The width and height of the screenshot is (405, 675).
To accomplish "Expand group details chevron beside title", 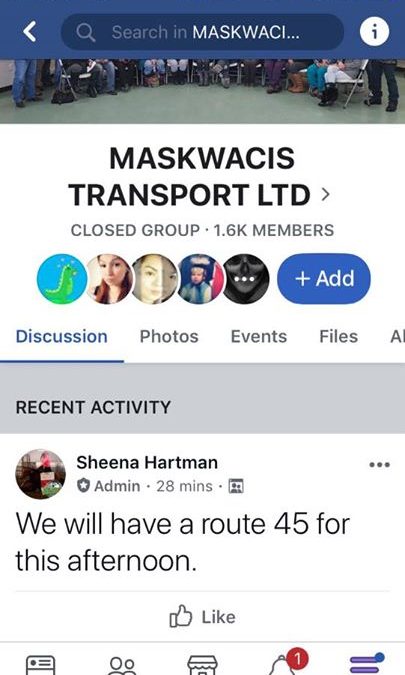I will (x=325, y=195).
